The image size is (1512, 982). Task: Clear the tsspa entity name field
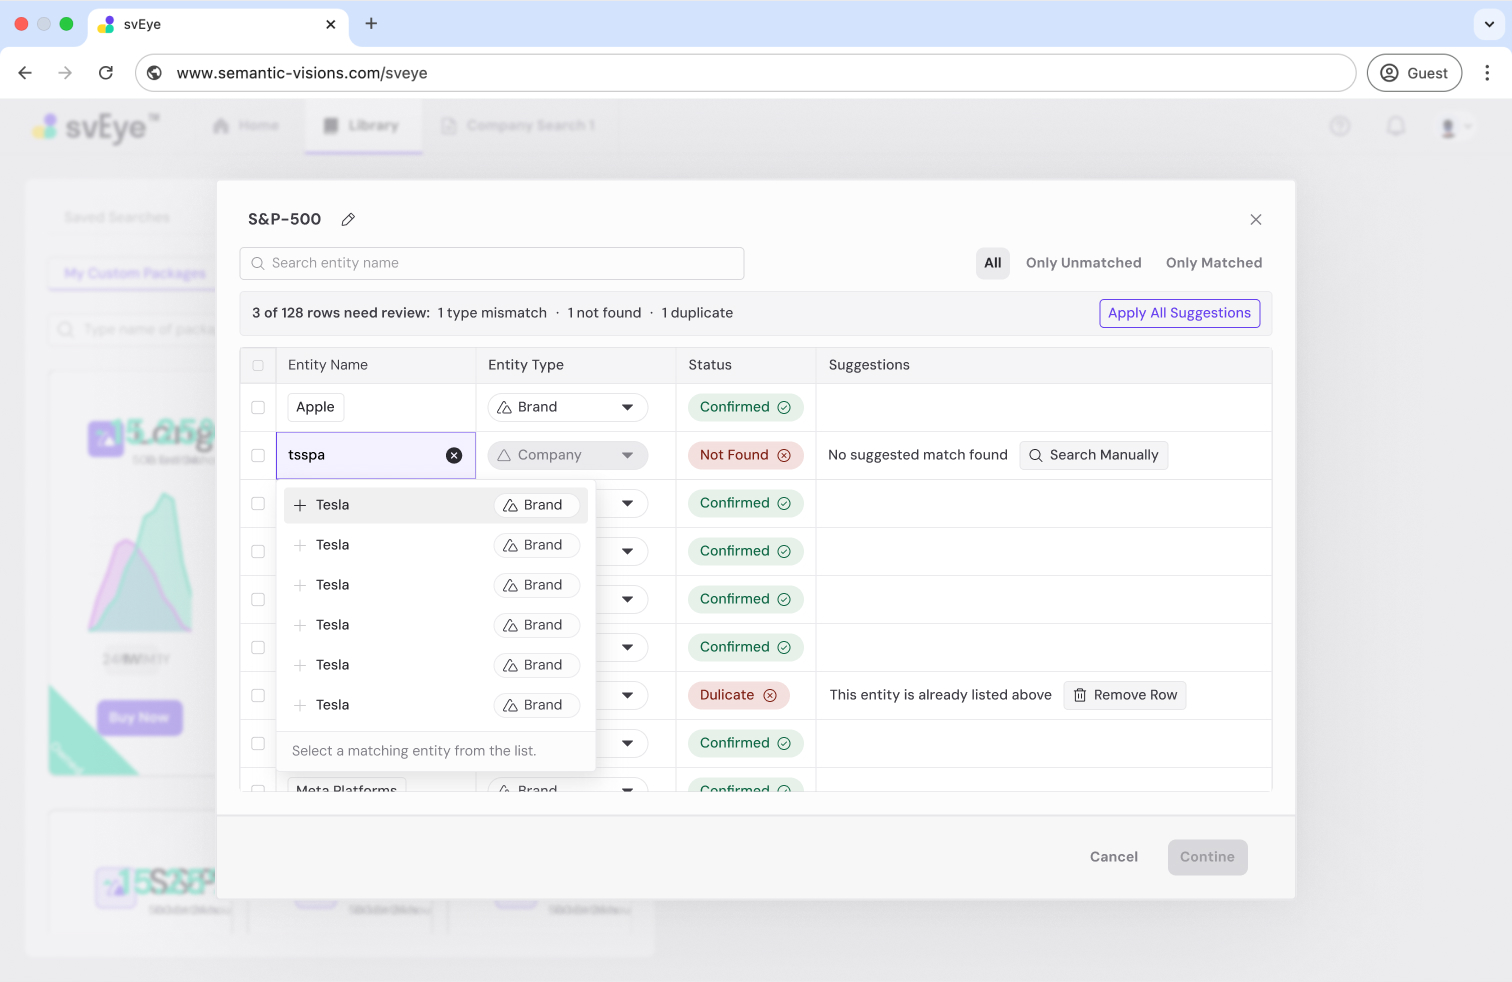(454, 455)
